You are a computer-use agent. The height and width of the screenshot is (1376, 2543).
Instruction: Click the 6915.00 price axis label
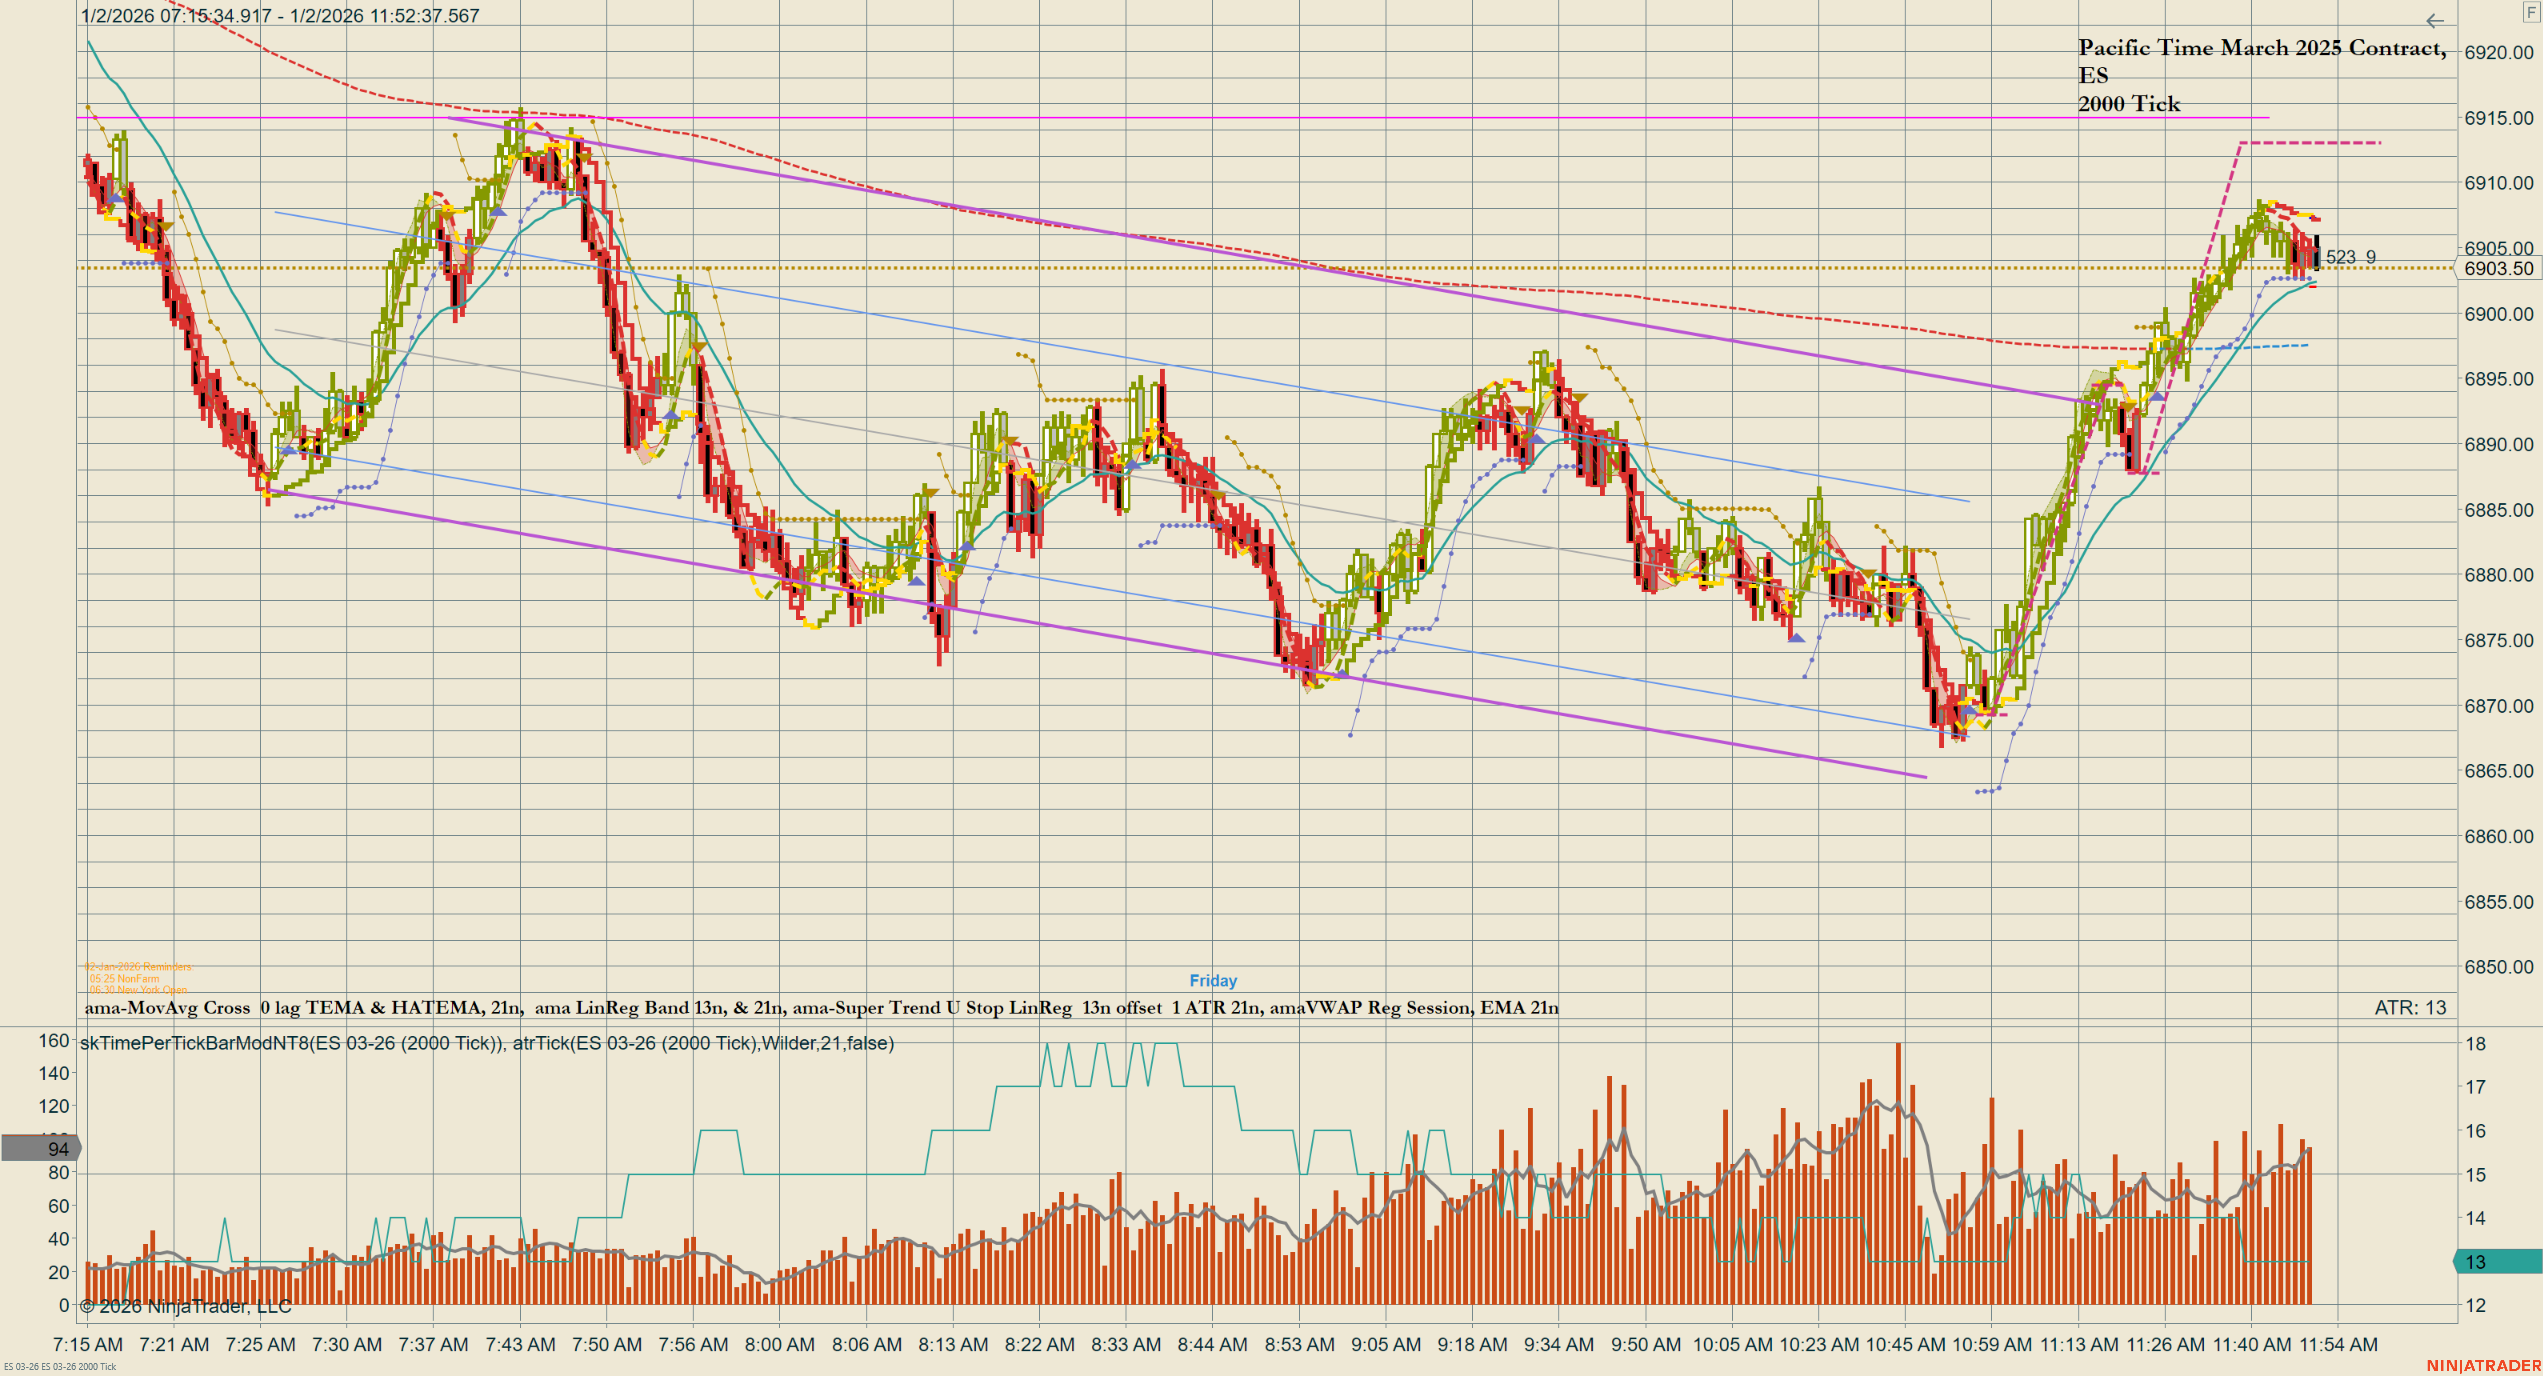[2499, 118]
